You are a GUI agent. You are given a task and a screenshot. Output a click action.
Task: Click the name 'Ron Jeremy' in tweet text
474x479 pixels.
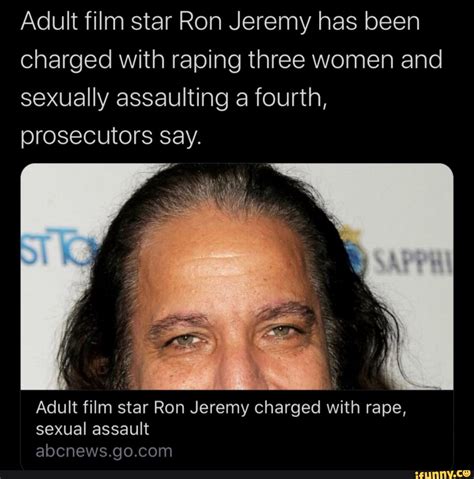(245, 21)
